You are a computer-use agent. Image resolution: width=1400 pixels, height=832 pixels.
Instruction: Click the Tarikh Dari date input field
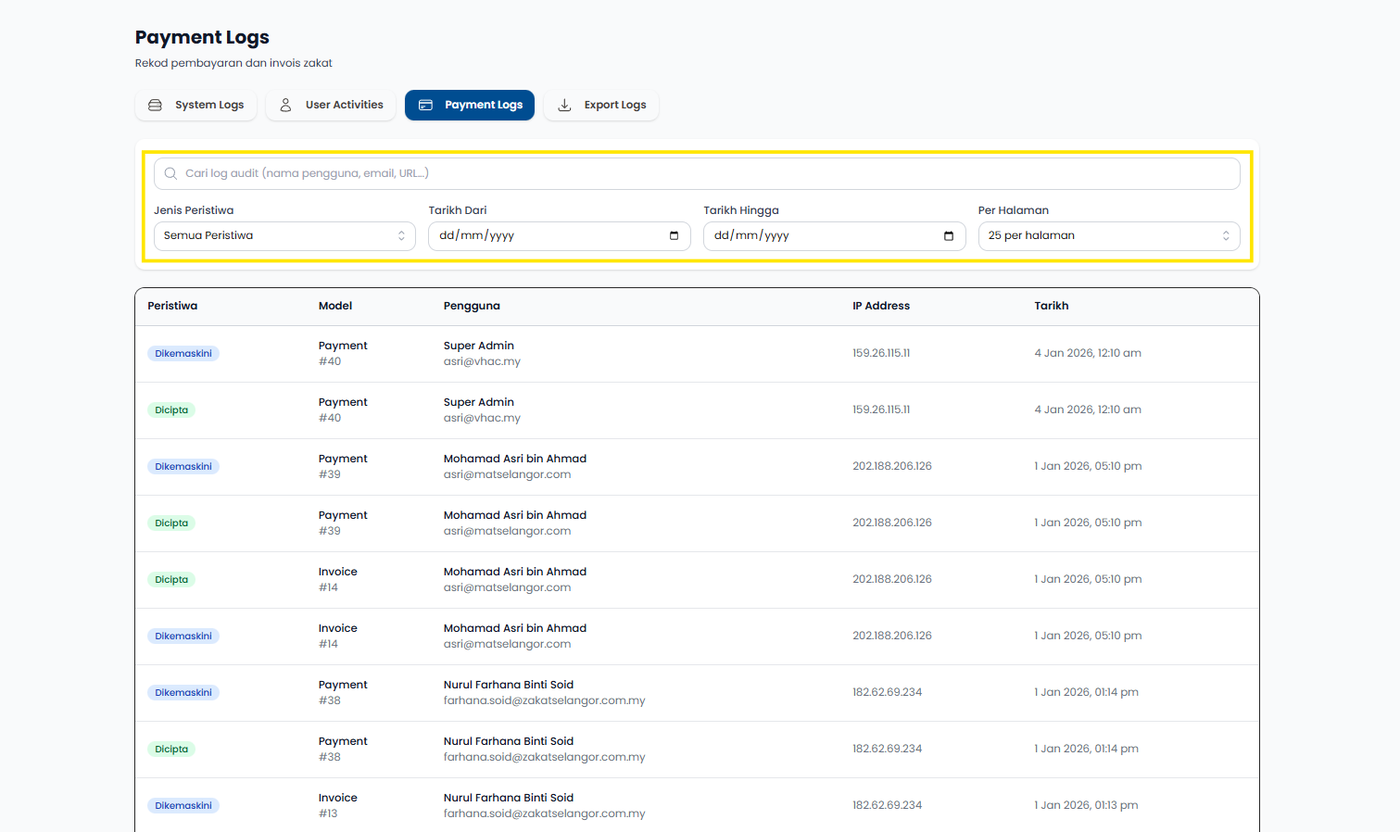pyautogui.click(x=540, y=236)
